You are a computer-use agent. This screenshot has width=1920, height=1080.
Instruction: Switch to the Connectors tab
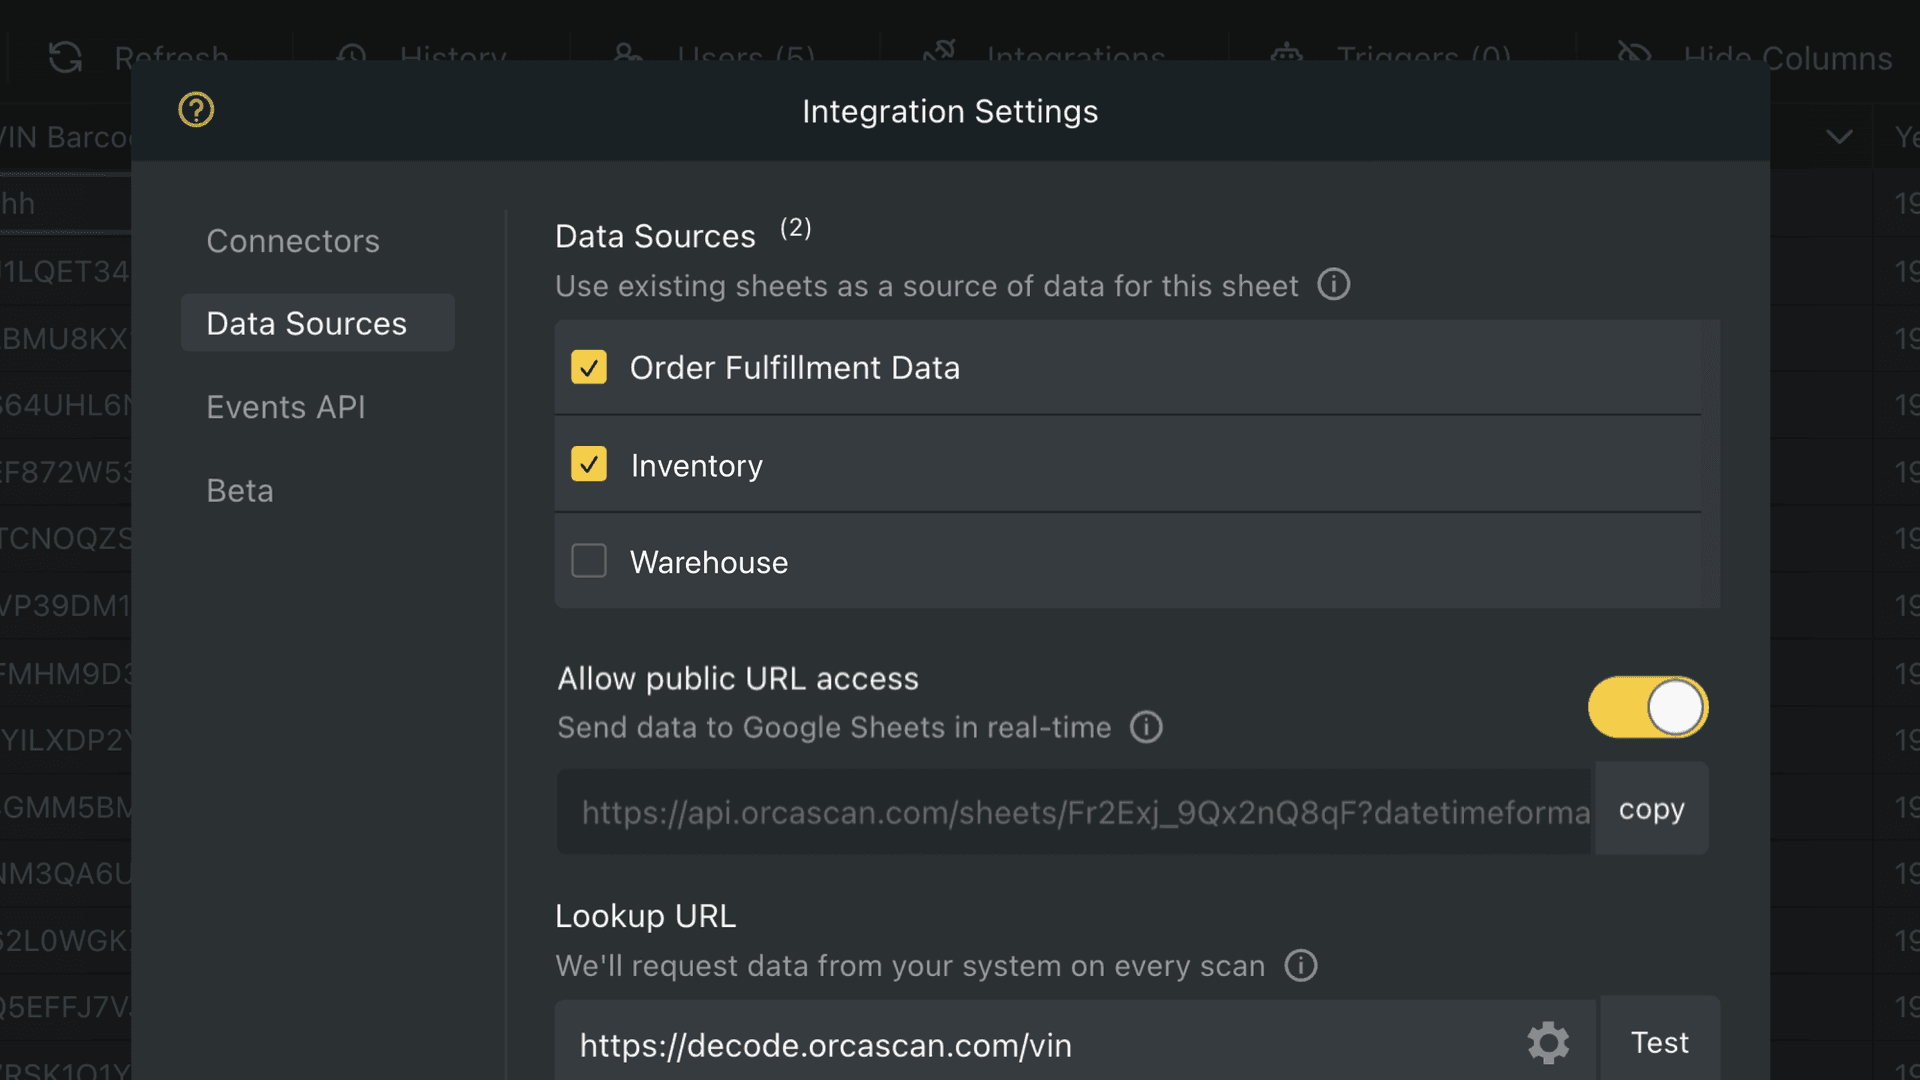pos(293,240)
